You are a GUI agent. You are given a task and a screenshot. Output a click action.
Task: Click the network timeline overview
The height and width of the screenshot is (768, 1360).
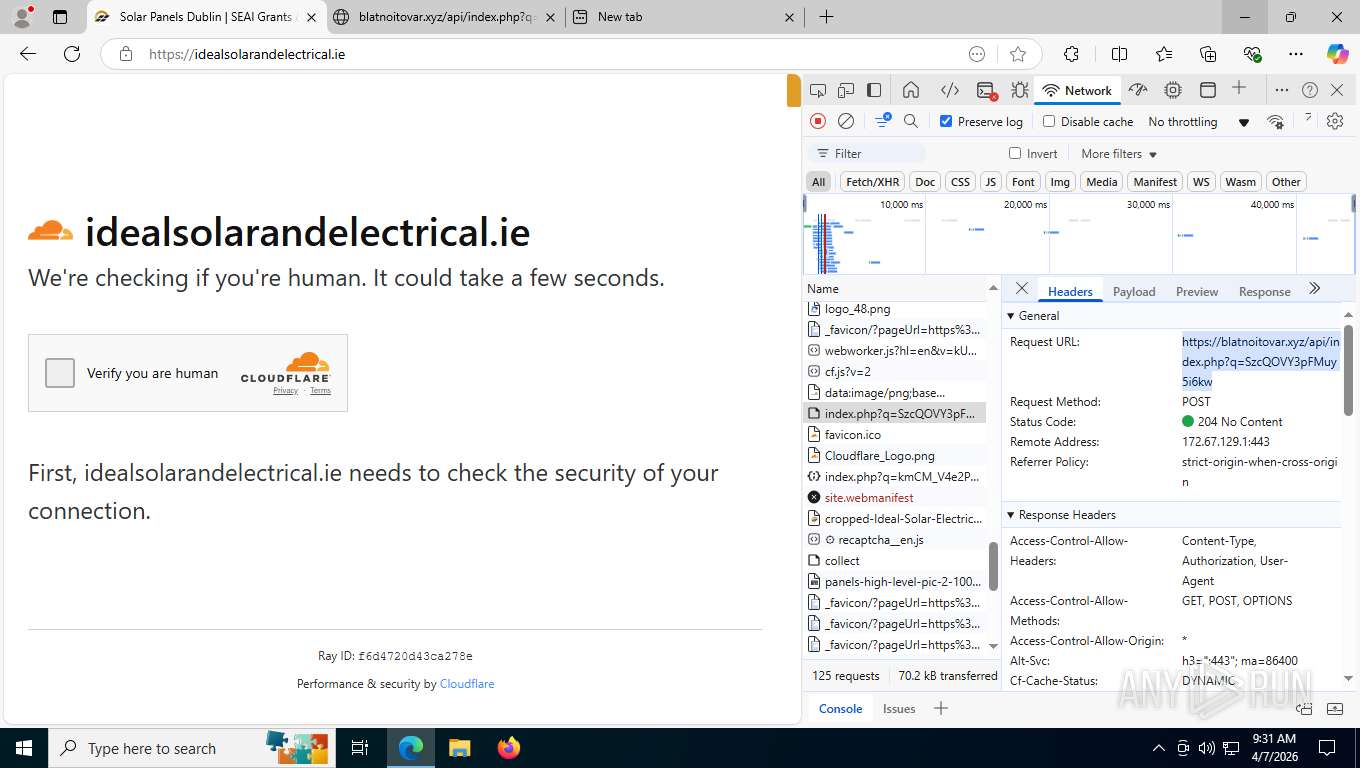click(x=1079, y=234)
